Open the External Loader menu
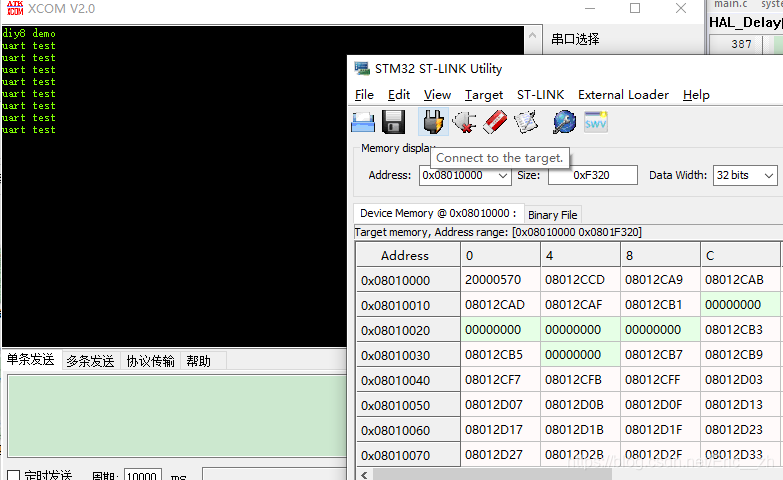Image resolution: width=783 pixels, height=480 pixels. [x=623, y=95]
